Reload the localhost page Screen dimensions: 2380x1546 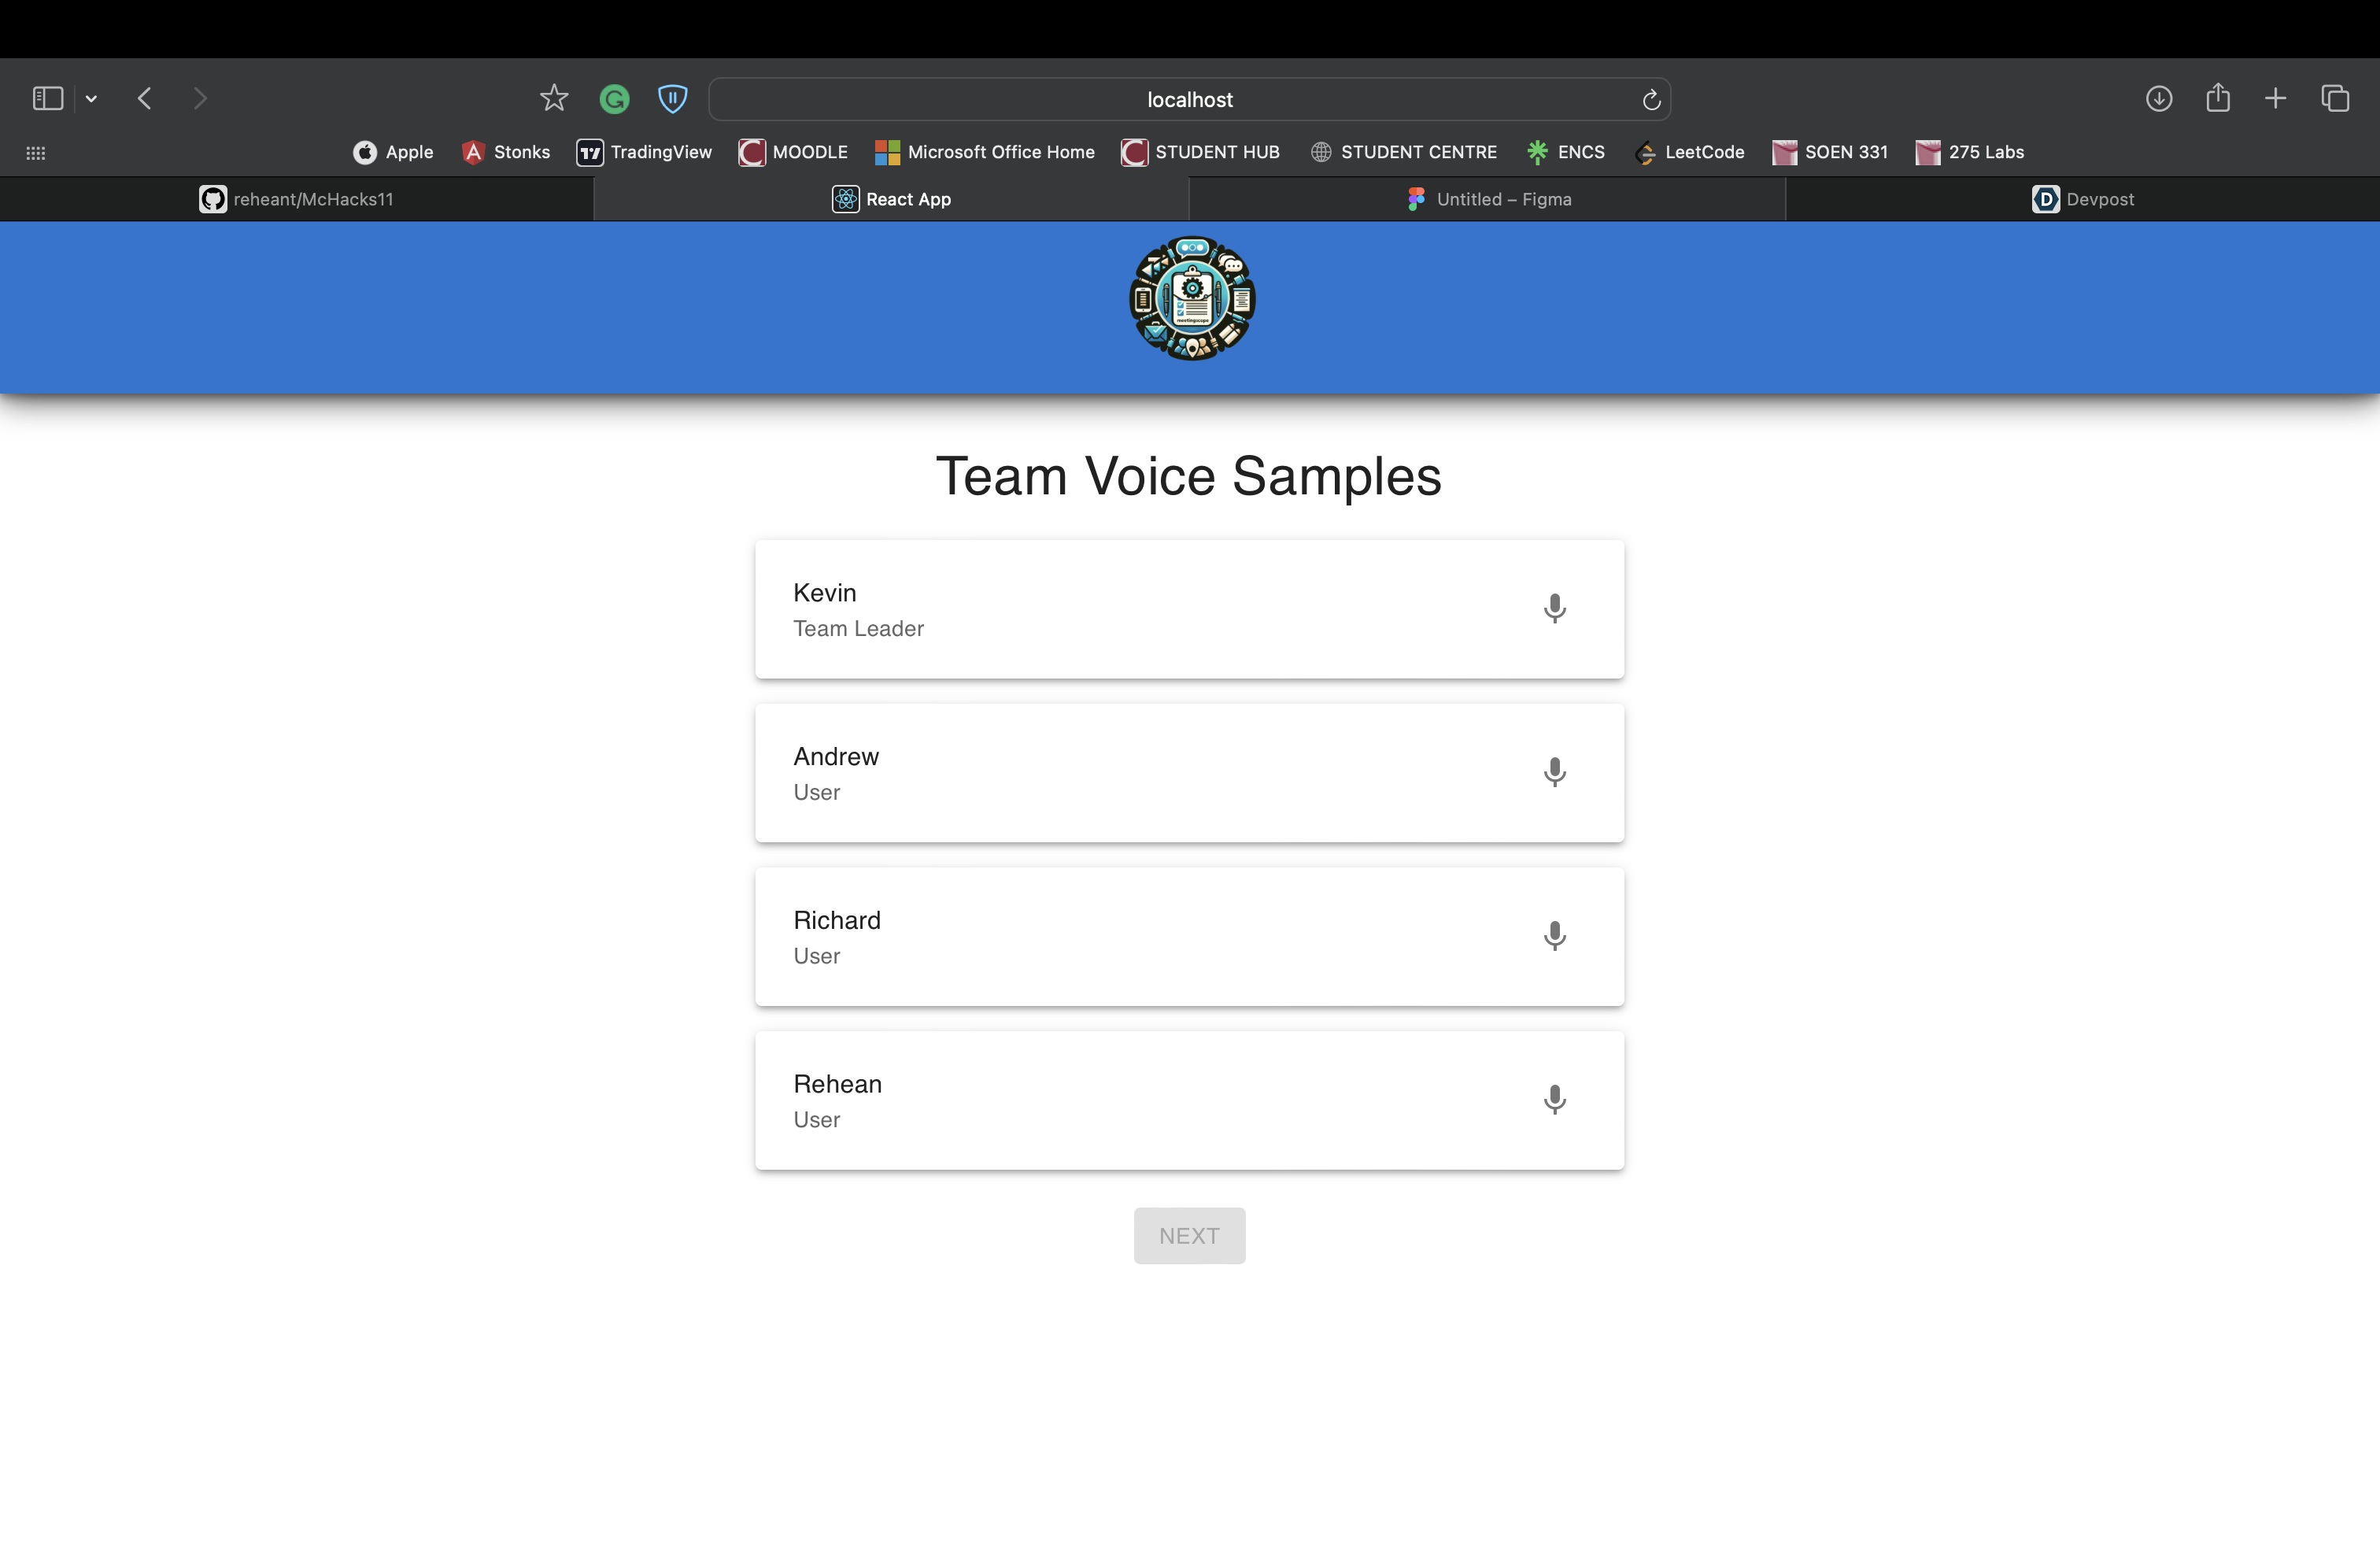point(1651,100)
